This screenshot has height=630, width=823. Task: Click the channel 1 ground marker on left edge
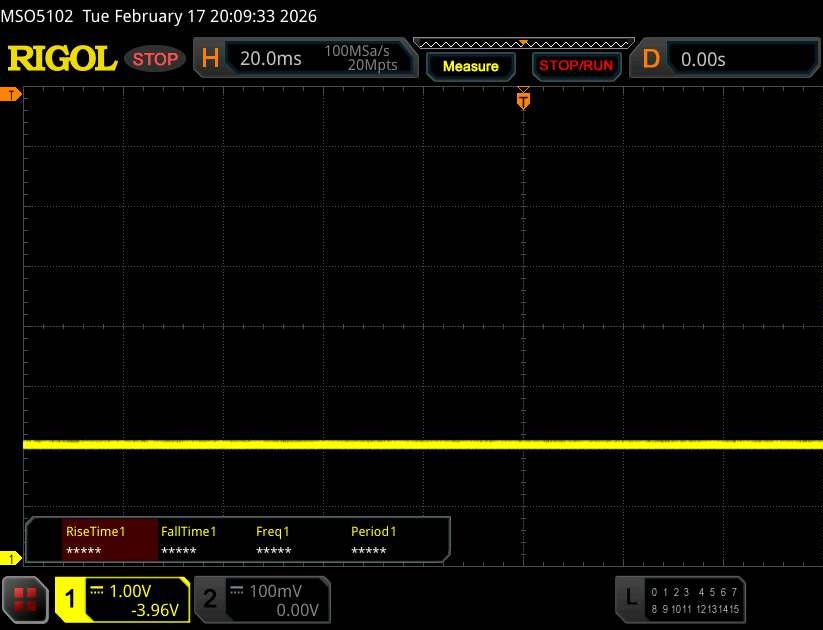[11, 558]
